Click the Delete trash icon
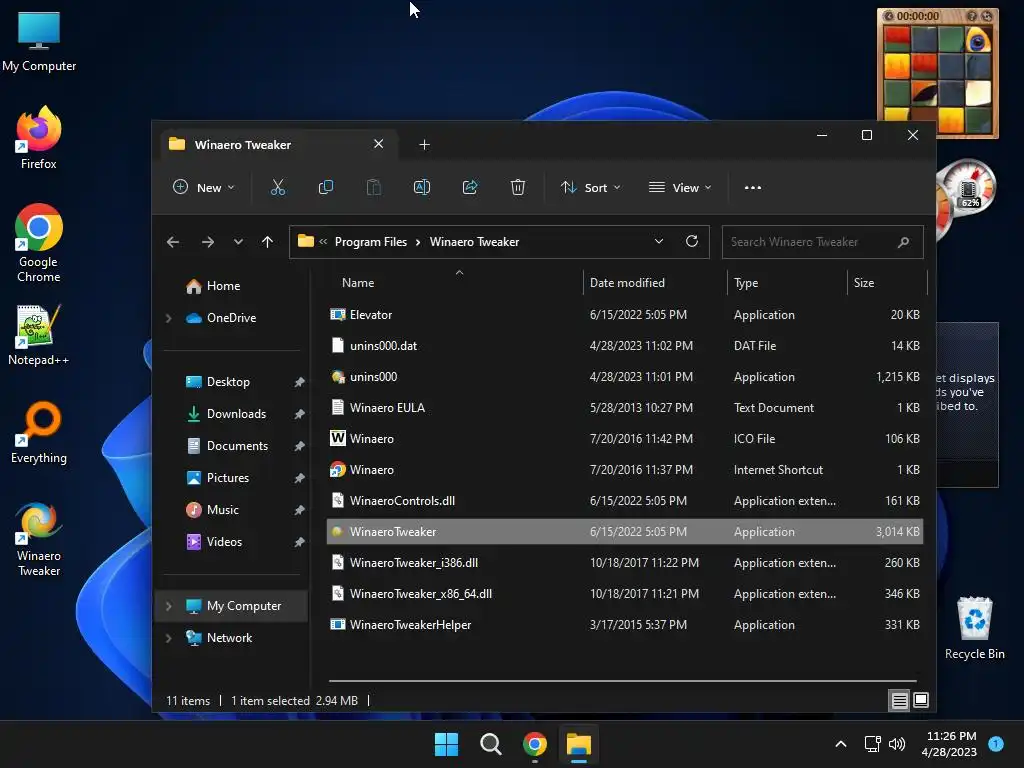Viewport: 1024px width, 768px height. 518,187
